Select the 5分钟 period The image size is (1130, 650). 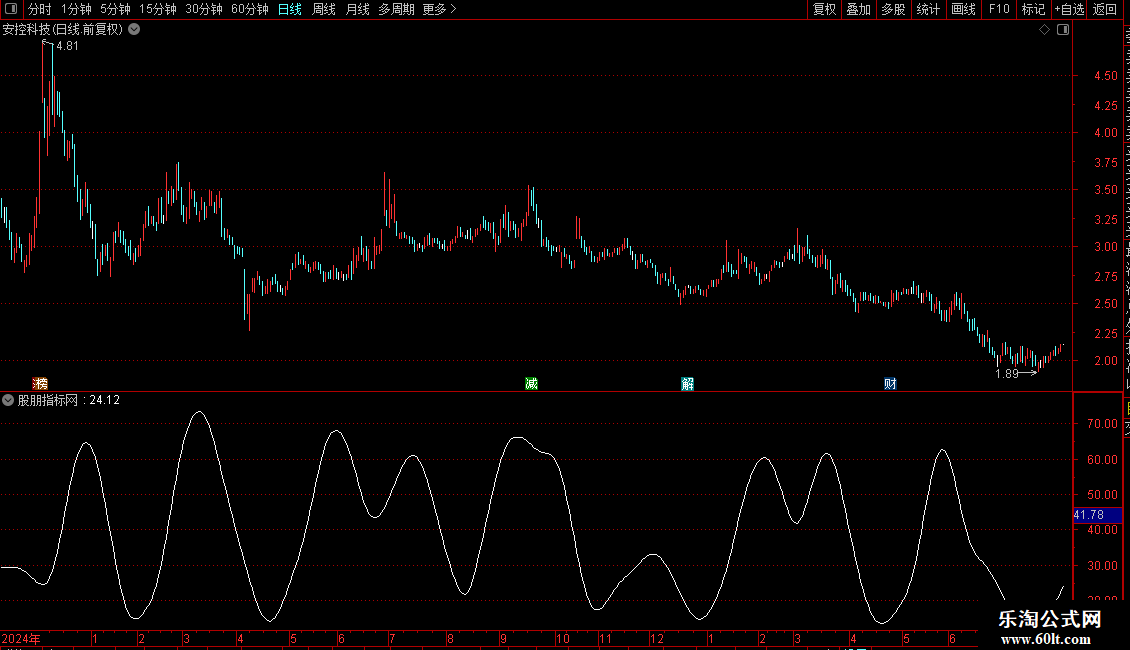click(115, 9)
